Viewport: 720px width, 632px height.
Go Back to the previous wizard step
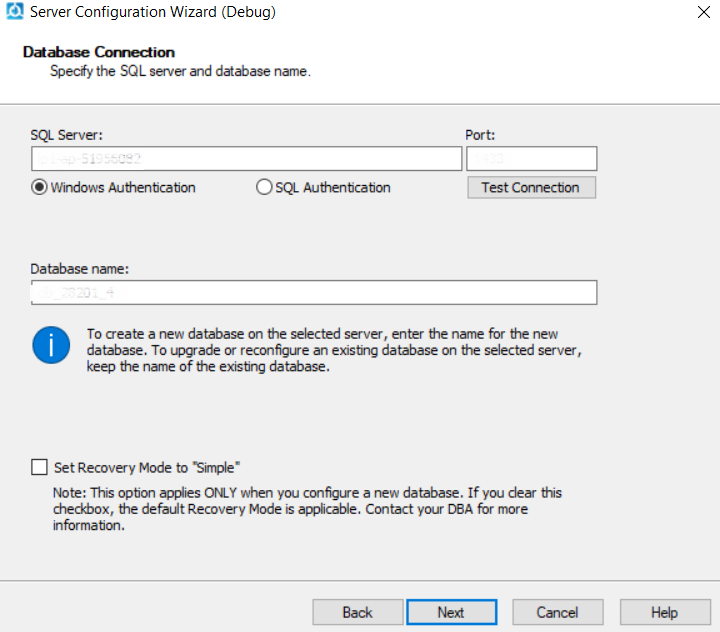(357, 612)
